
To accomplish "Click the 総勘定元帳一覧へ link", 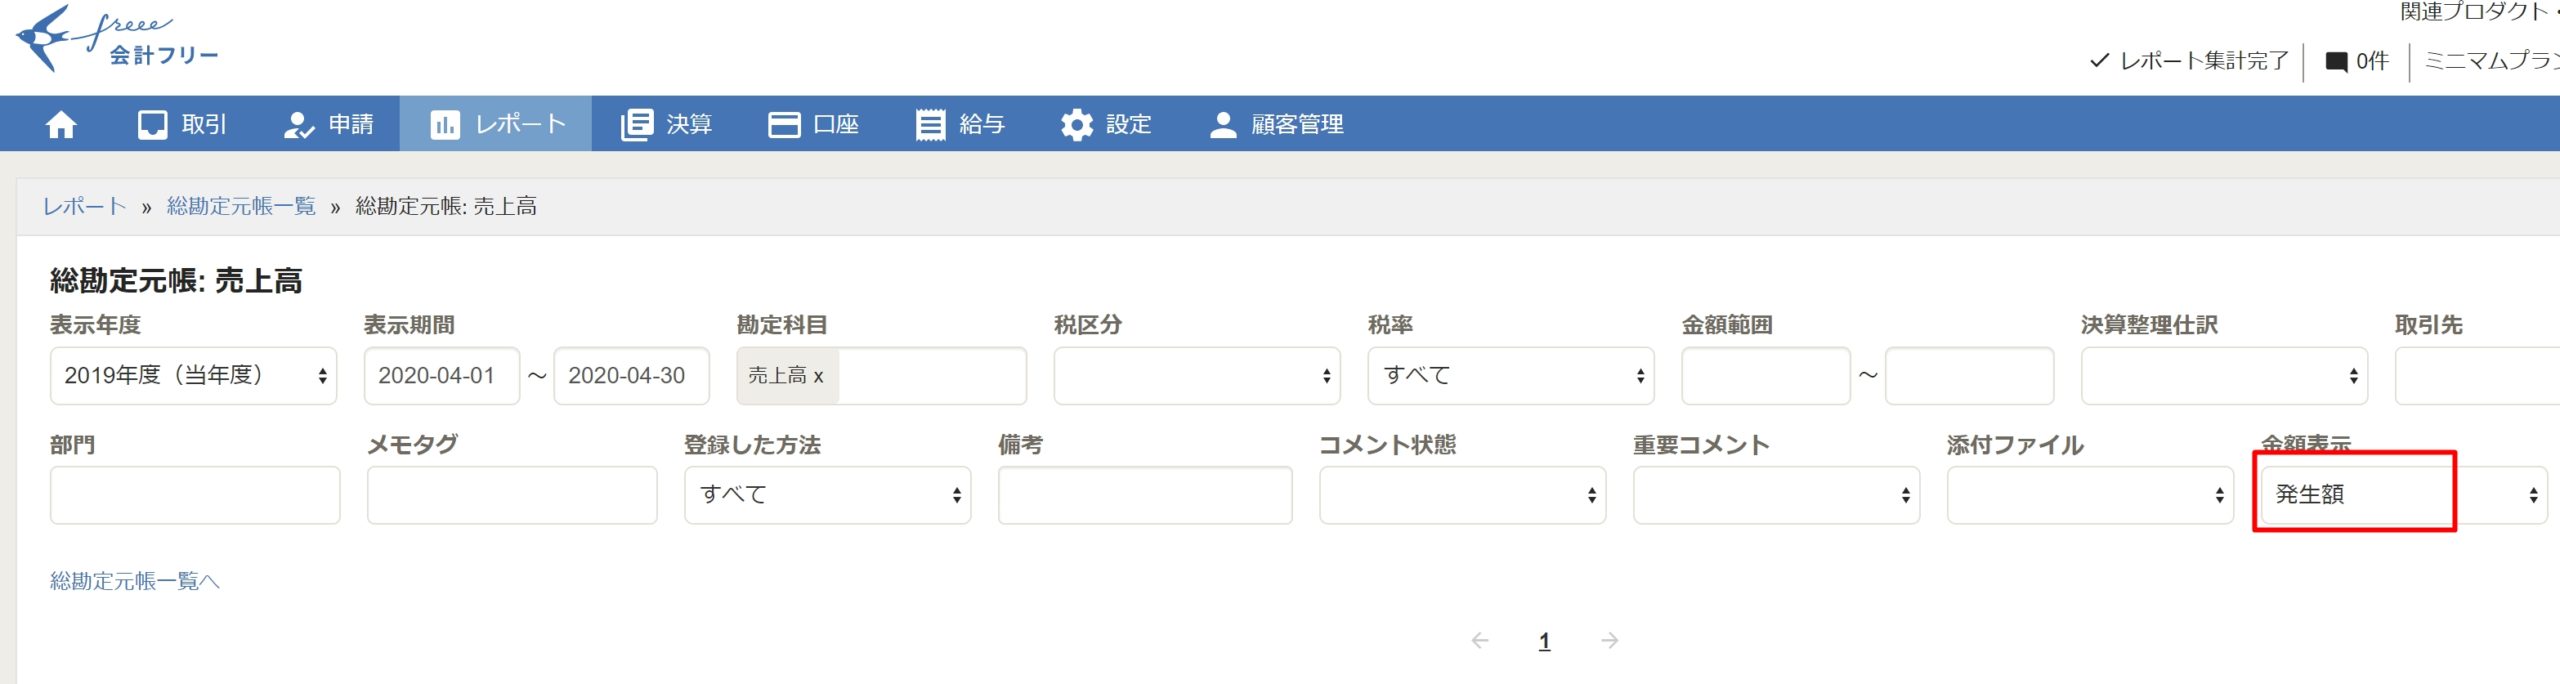I will pos(135,581).
